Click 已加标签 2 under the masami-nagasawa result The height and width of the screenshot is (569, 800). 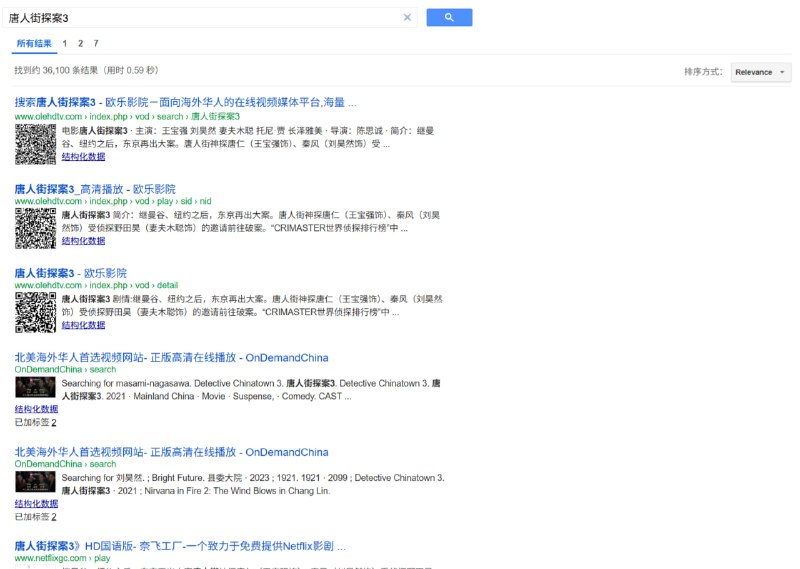pyautogui.click(x=35, y=423)
